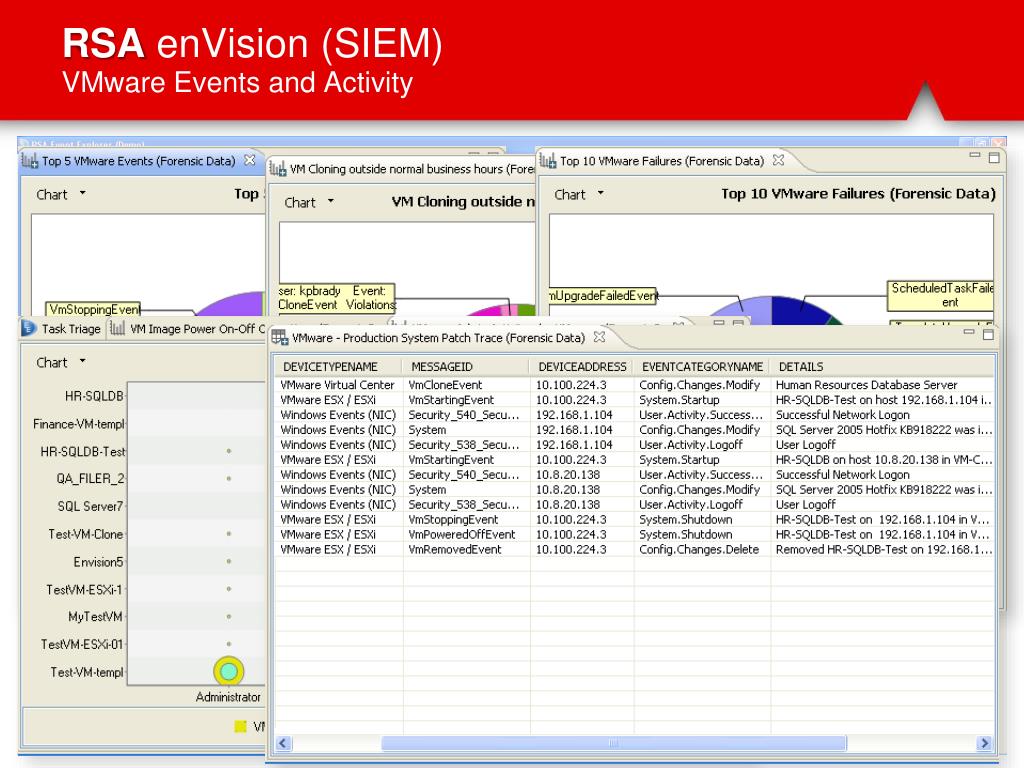This screenshot has width=1024, height=768.
Task: Click 'HR-SQLDB-Test on host 192.168.1.104' details cell
Action: (884, 400)
